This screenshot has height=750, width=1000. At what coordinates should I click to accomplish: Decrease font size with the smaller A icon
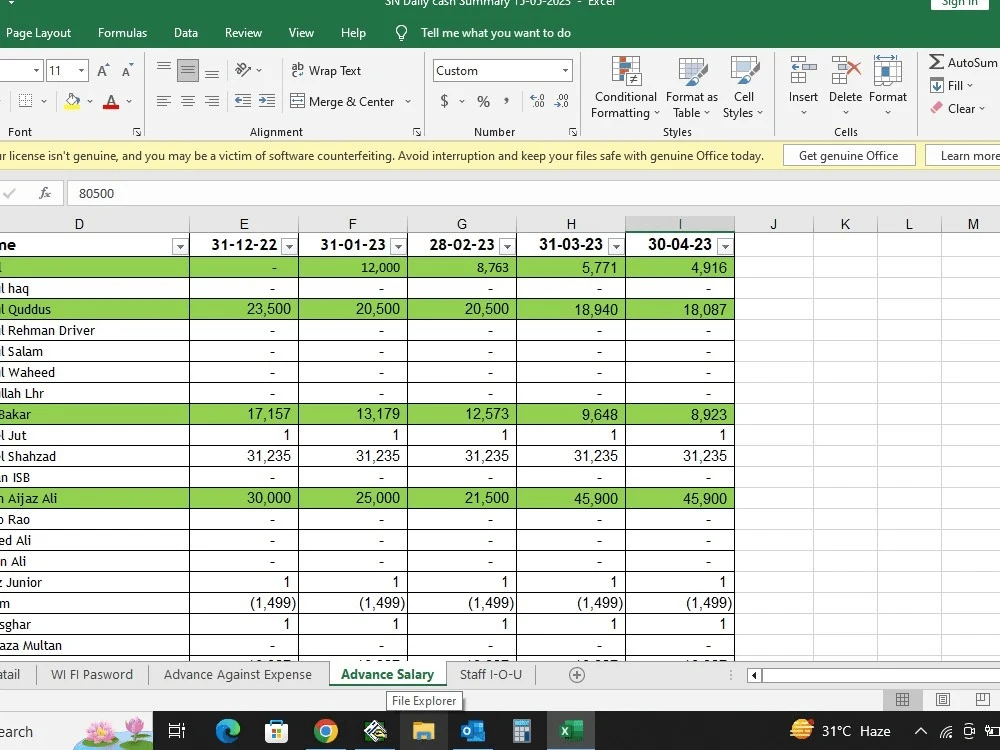point(128,70)
